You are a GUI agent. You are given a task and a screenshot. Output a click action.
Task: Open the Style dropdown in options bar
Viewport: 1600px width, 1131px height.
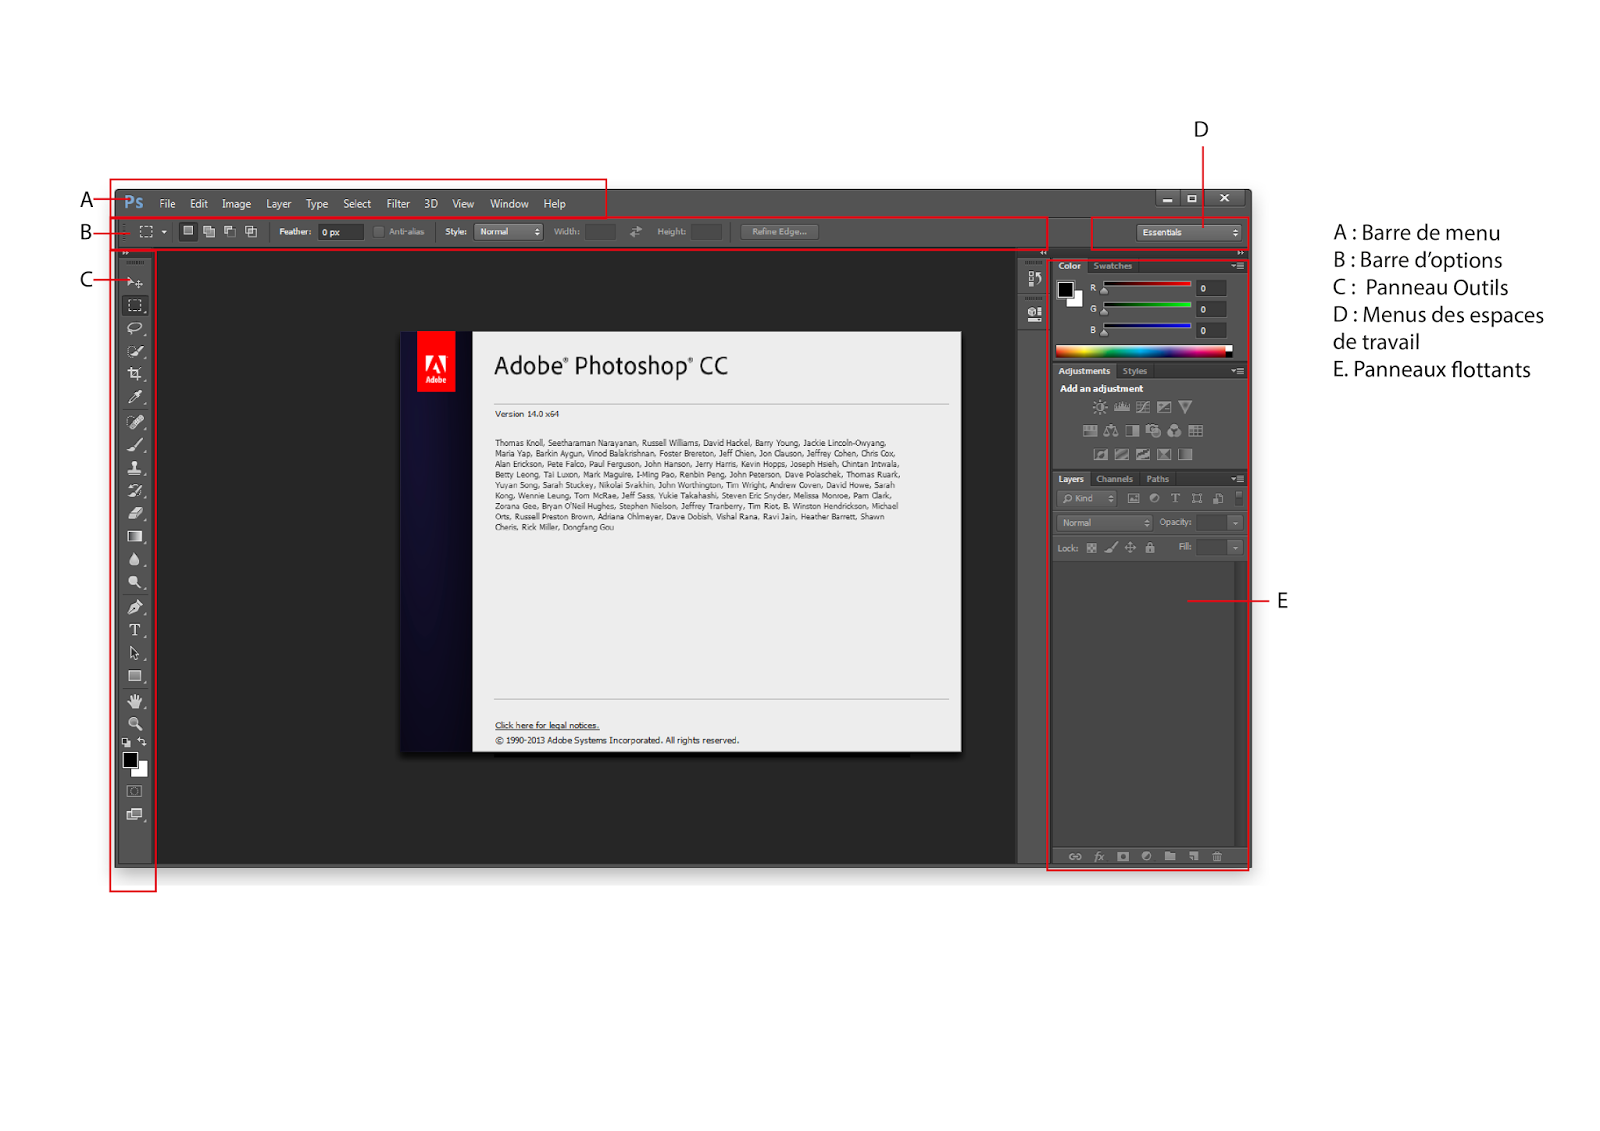click(x=507, y=231)
